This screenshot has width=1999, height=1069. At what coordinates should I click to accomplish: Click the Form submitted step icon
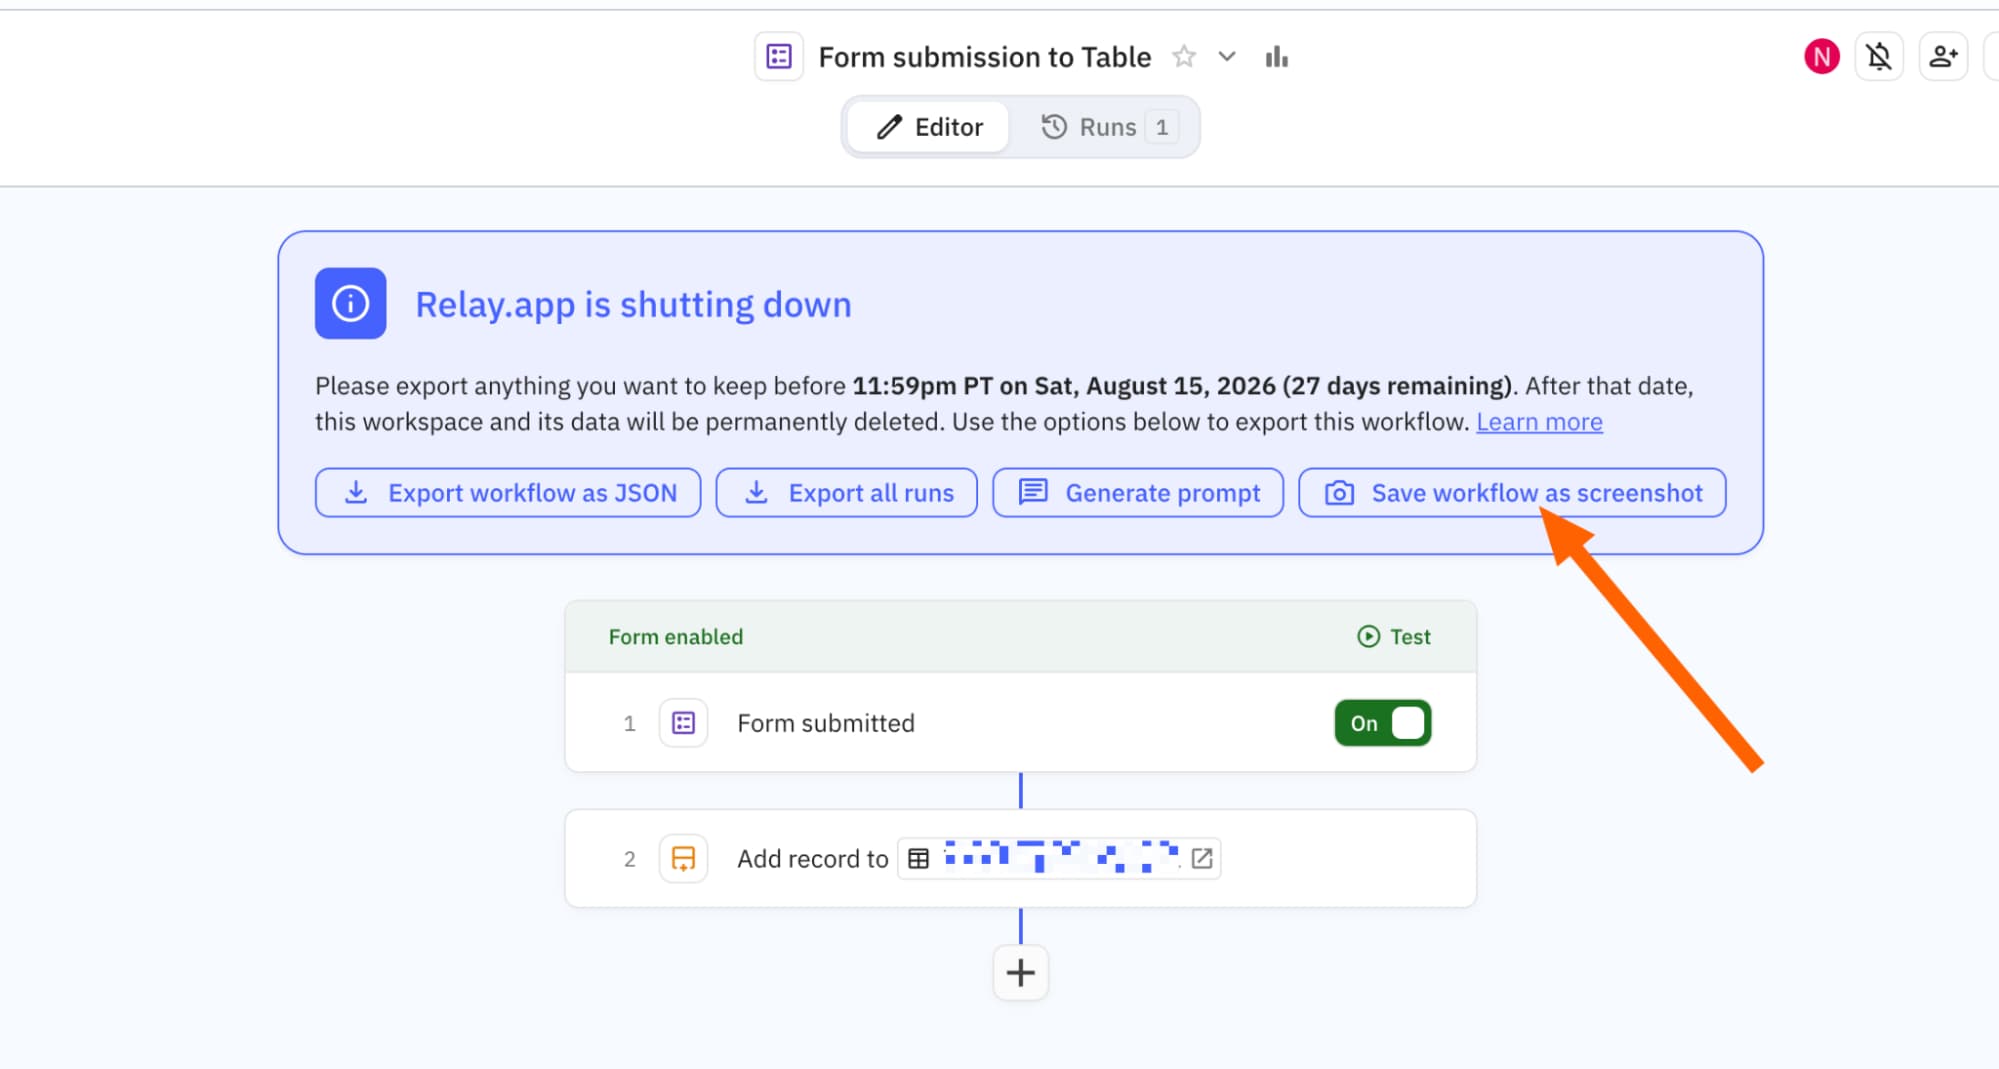pyautogui.click(x=684, y=723)
